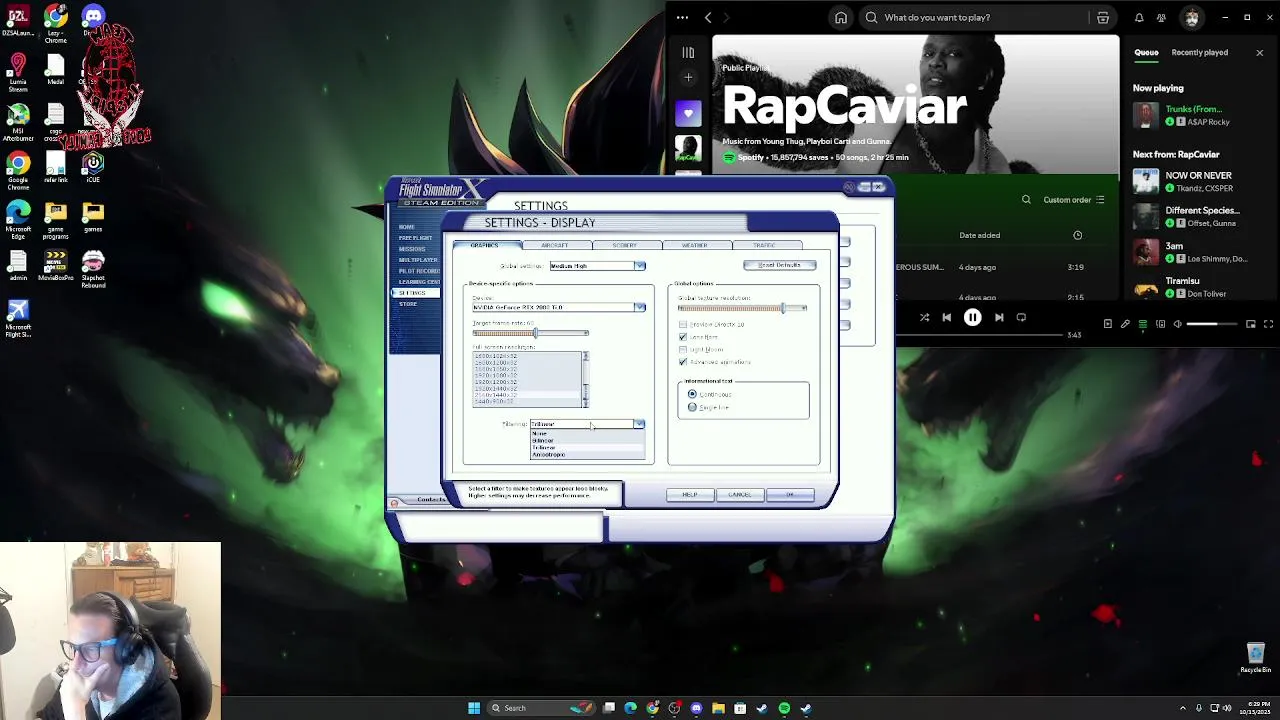Open Spotify profile avatar
The image size is (1280, 720).
point(1191,17)
